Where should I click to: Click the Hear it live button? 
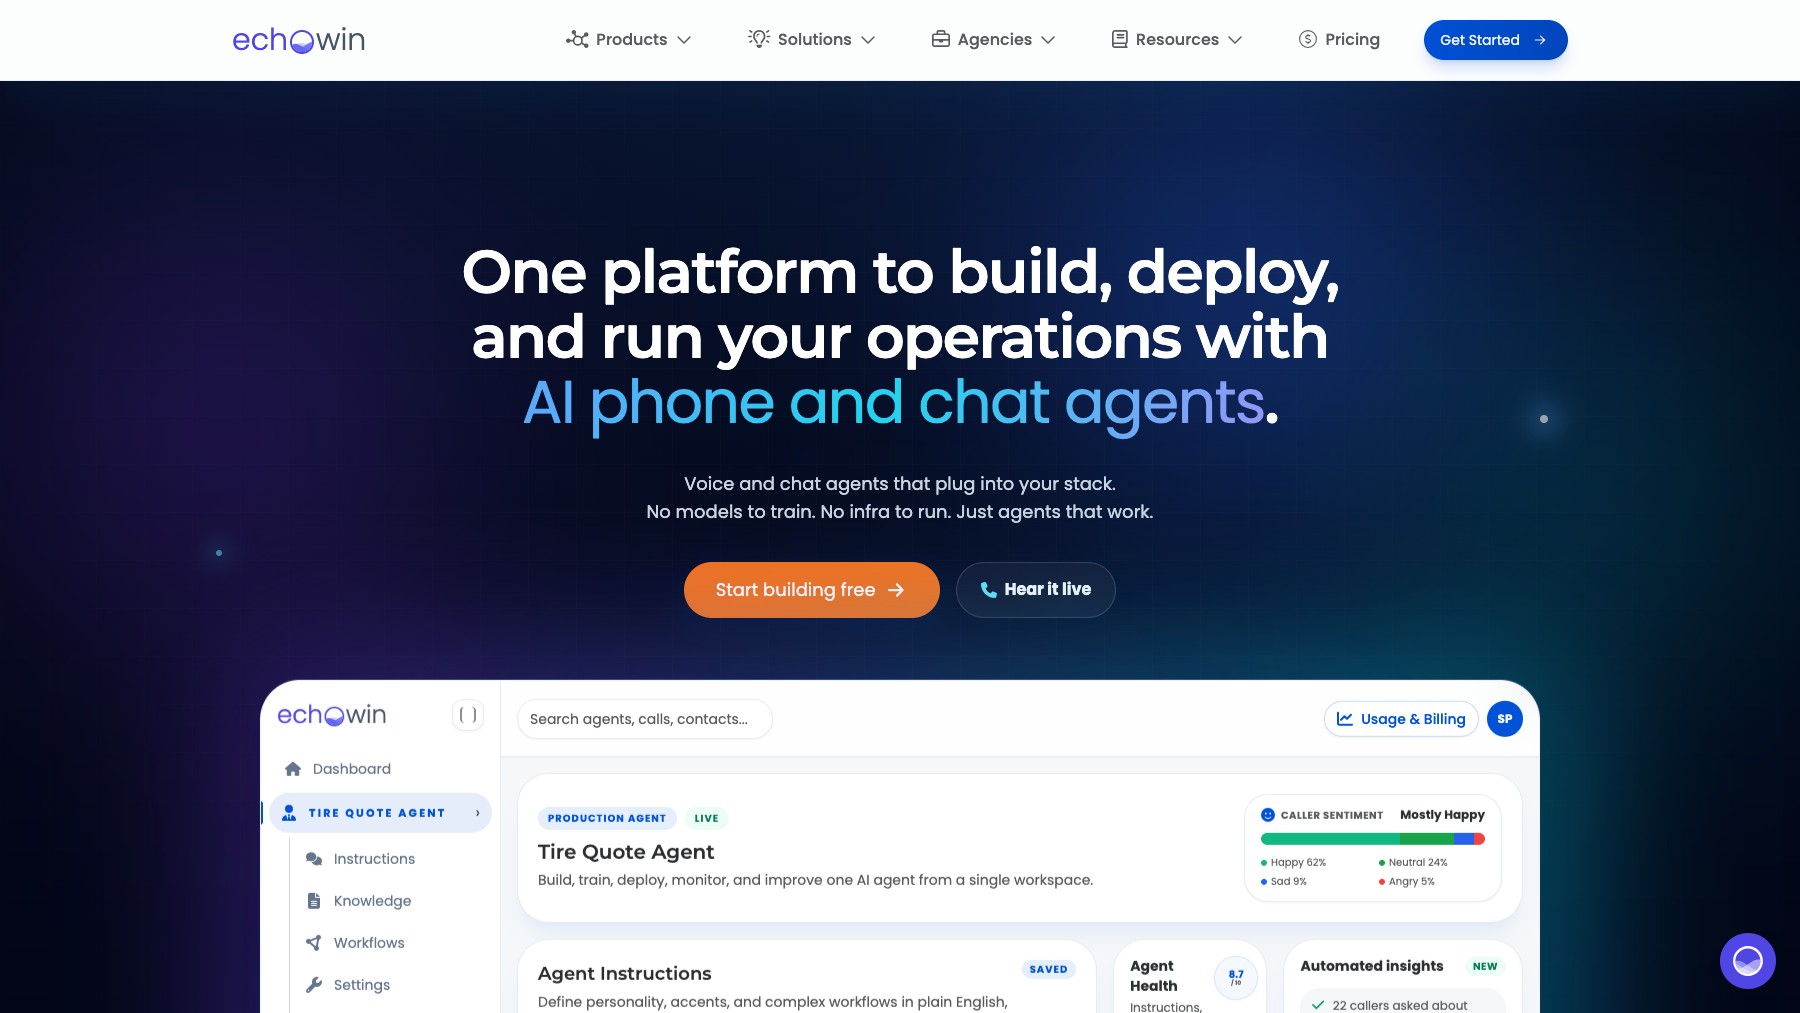coord(1035,590)
